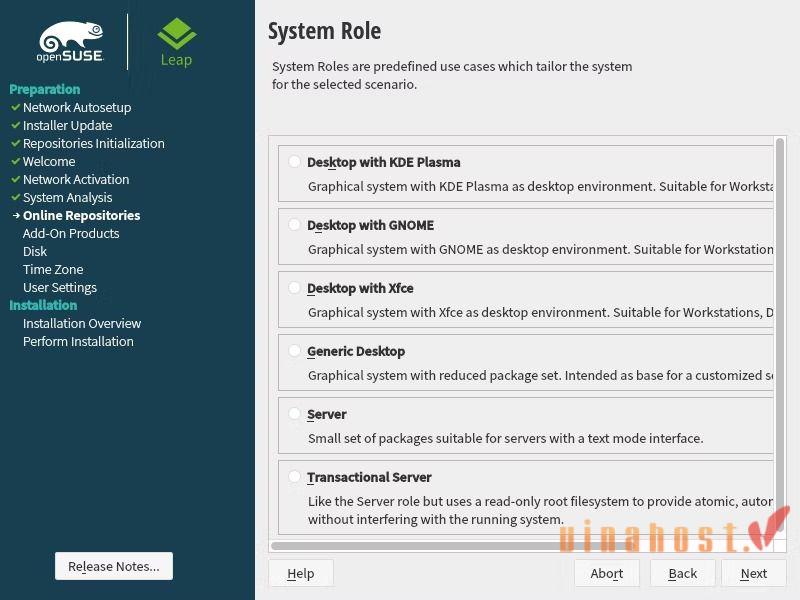Click the arrow marker beside Online Repositories
This screenshot has width=800, height=600.
(16, 215)
